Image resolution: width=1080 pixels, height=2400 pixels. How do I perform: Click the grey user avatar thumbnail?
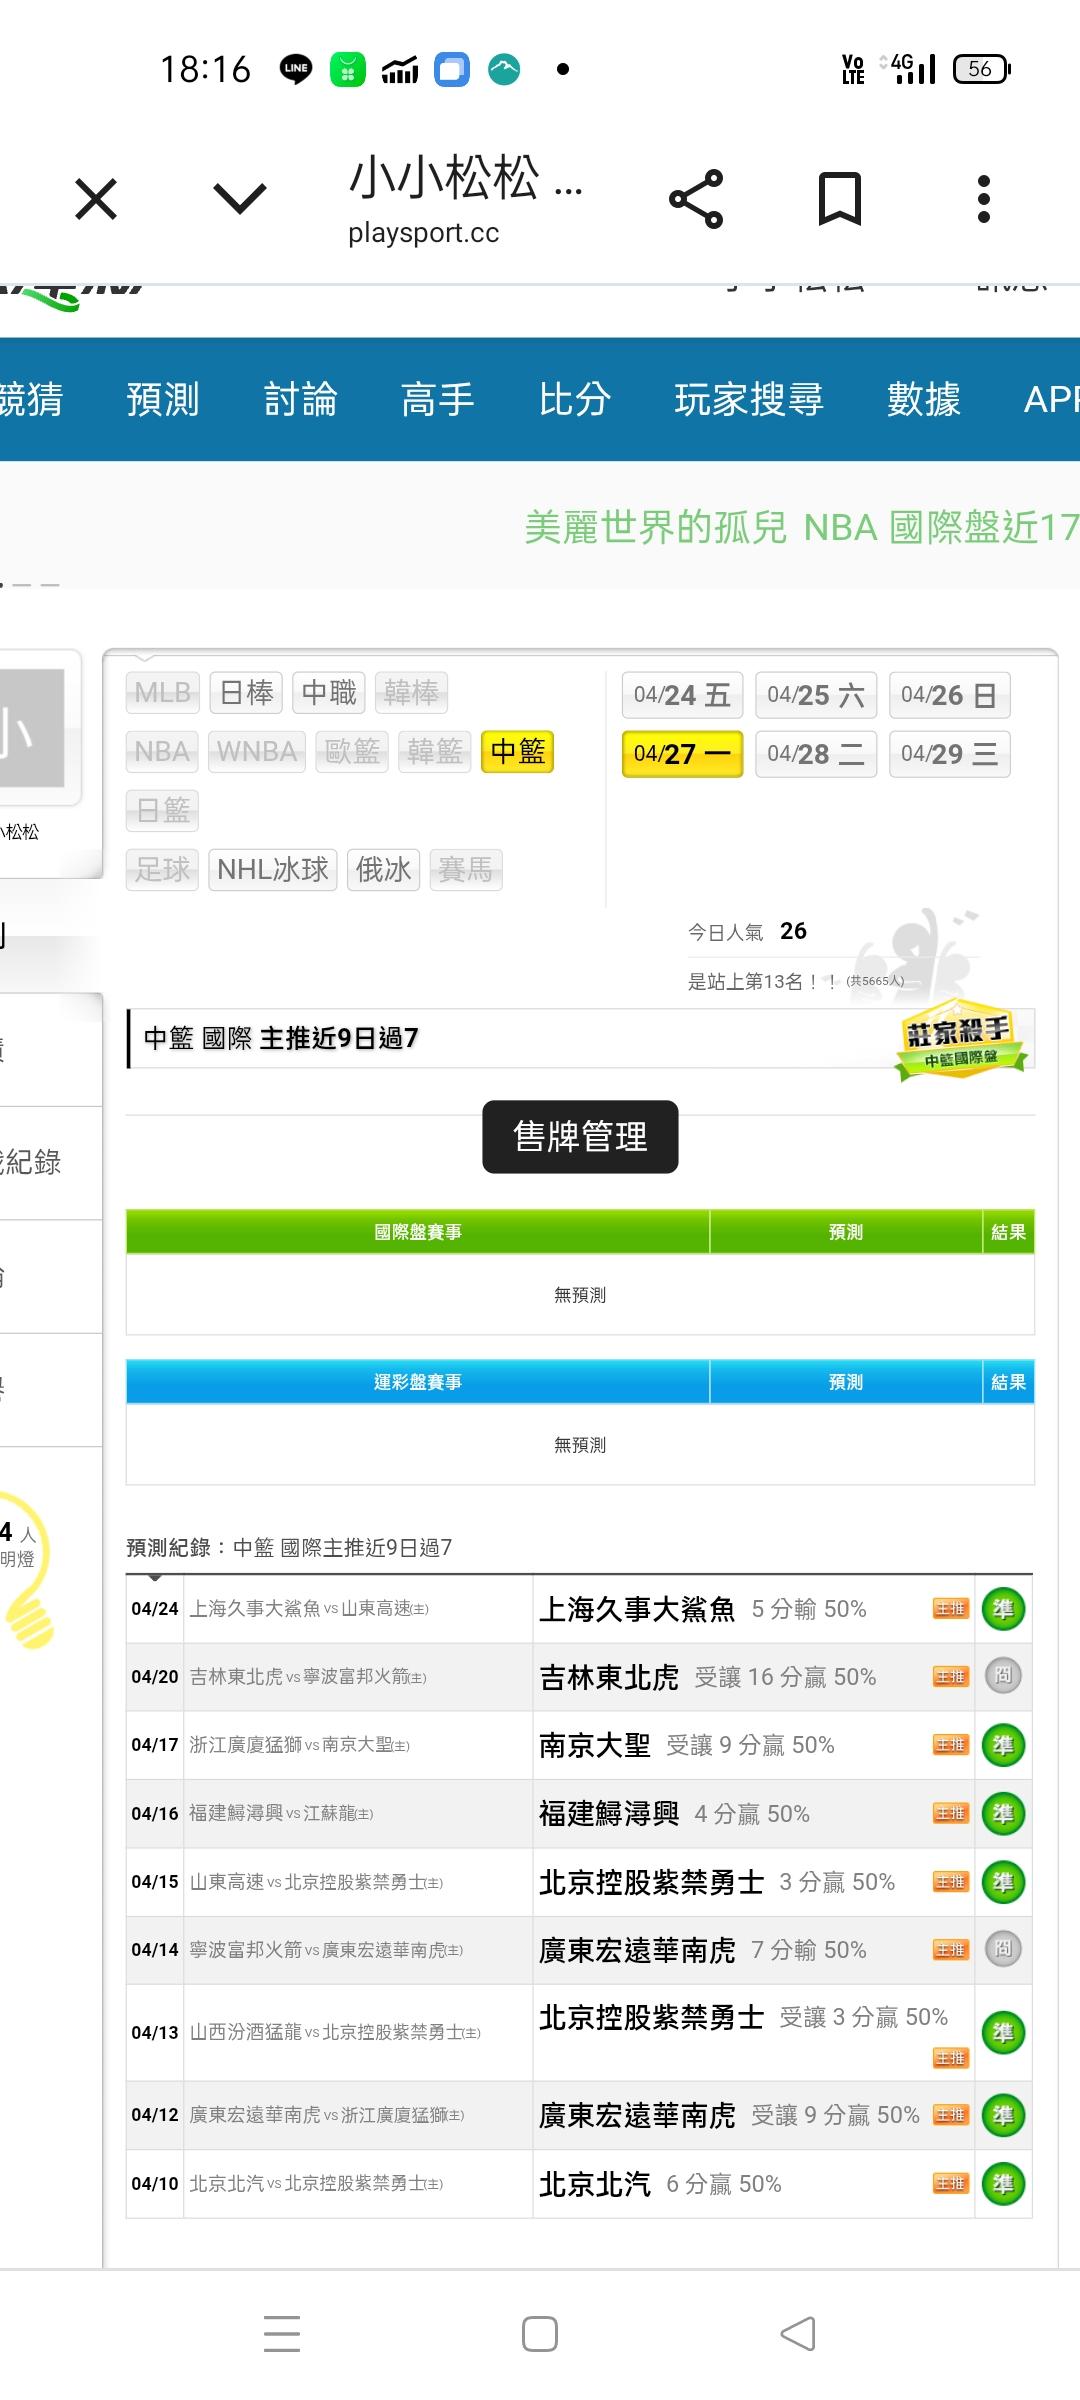(32, 727)
